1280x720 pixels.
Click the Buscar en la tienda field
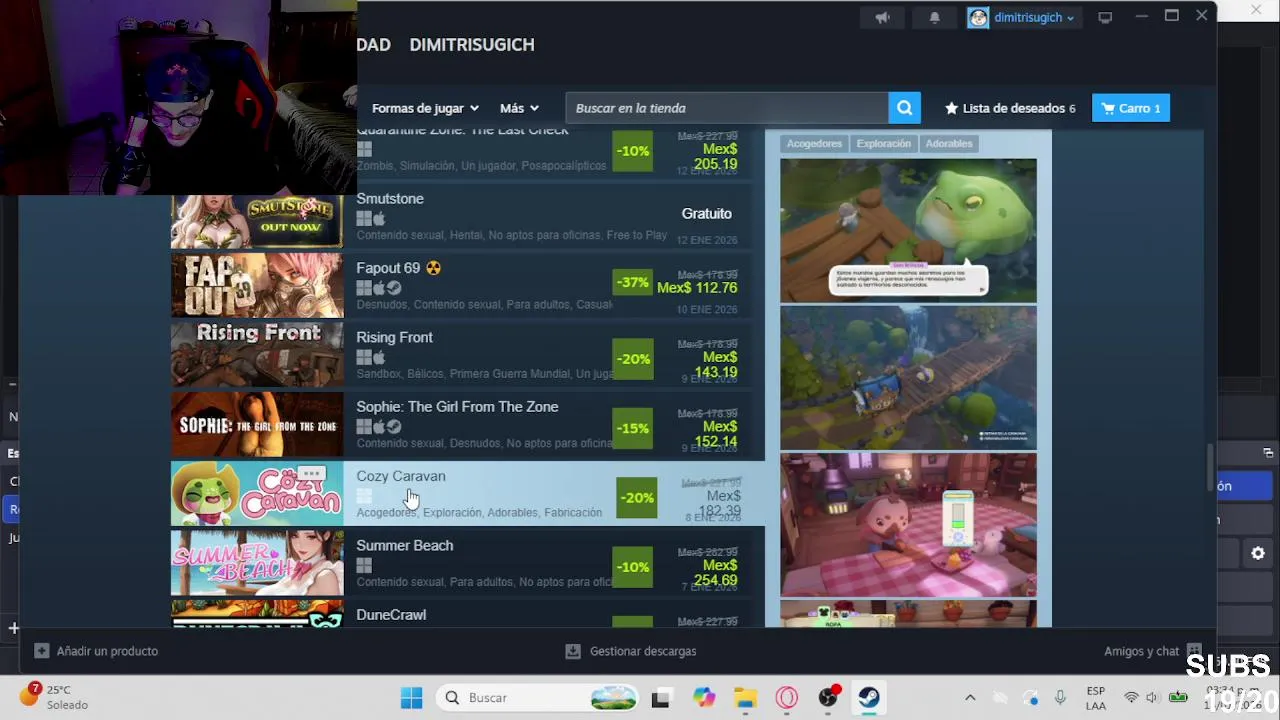pyautogui.click(x=726, y=108)
